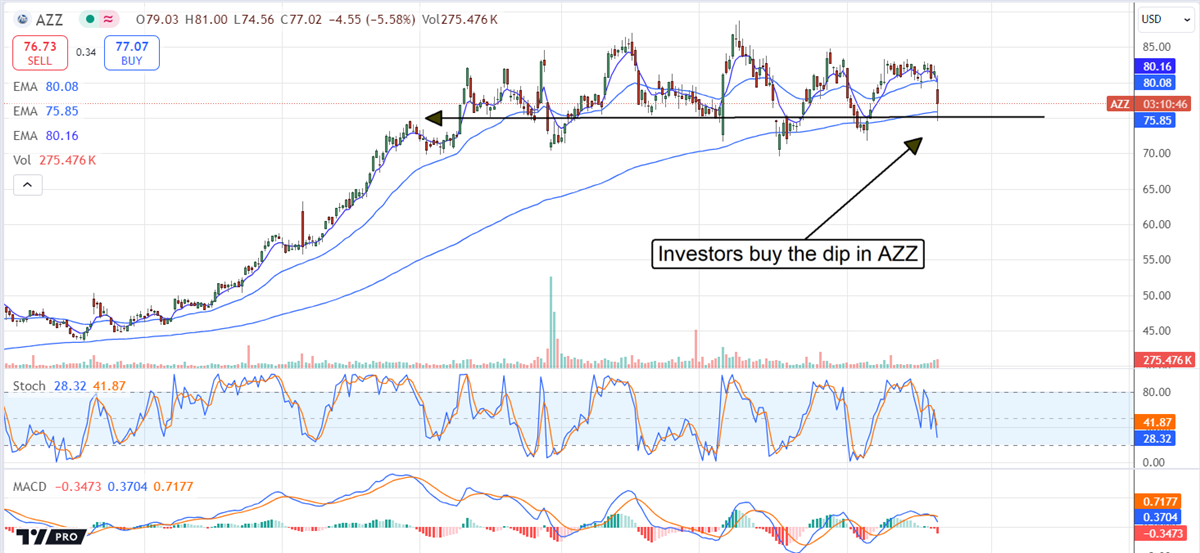The width and height of the screenshot is (1200, 553).
Task: Click the Stoch indicator pane title
Action: (x=29, y=385)
